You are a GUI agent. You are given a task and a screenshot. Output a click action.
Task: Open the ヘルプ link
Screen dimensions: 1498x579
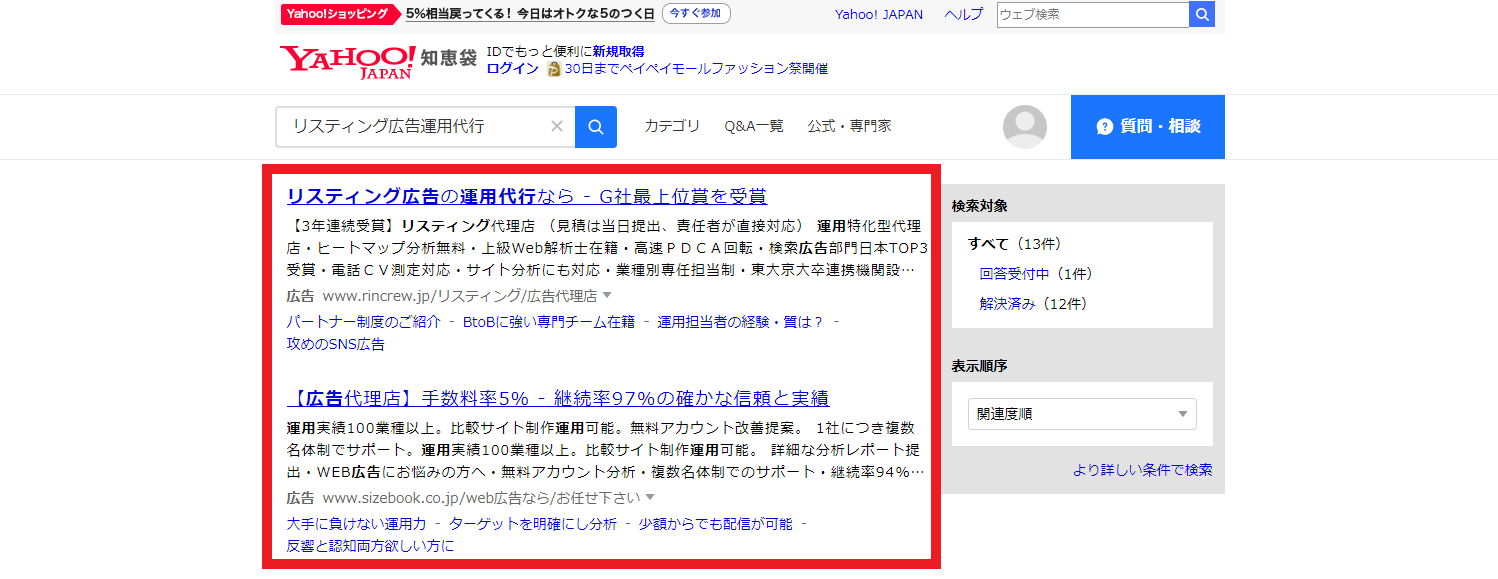[963, 14]
